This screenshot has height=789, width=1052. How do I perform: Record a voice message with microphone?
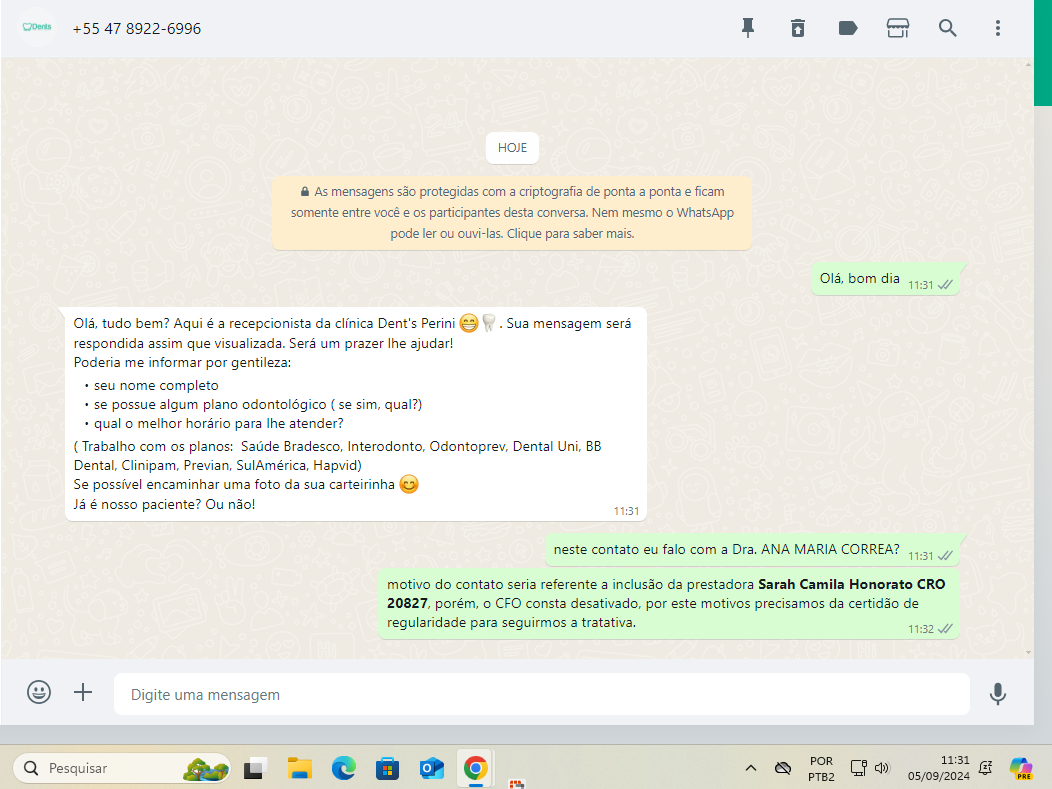coord(998,693)
